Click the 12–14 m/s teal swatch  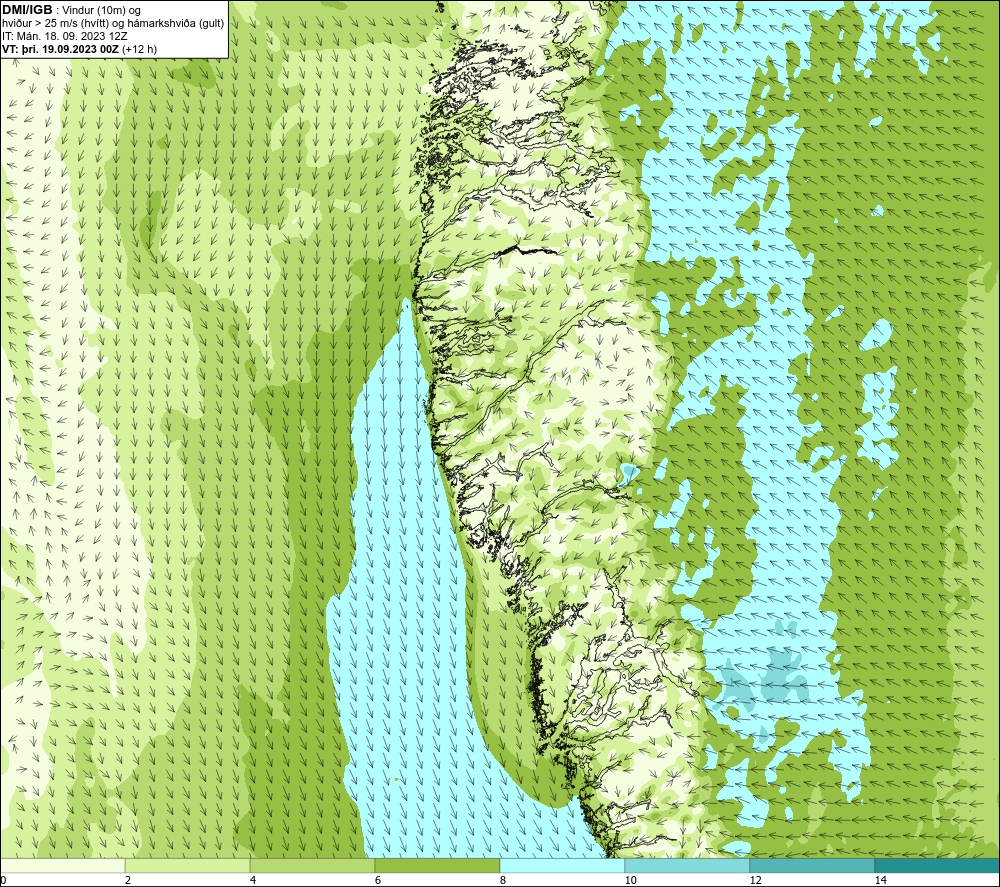coord(812,866)
